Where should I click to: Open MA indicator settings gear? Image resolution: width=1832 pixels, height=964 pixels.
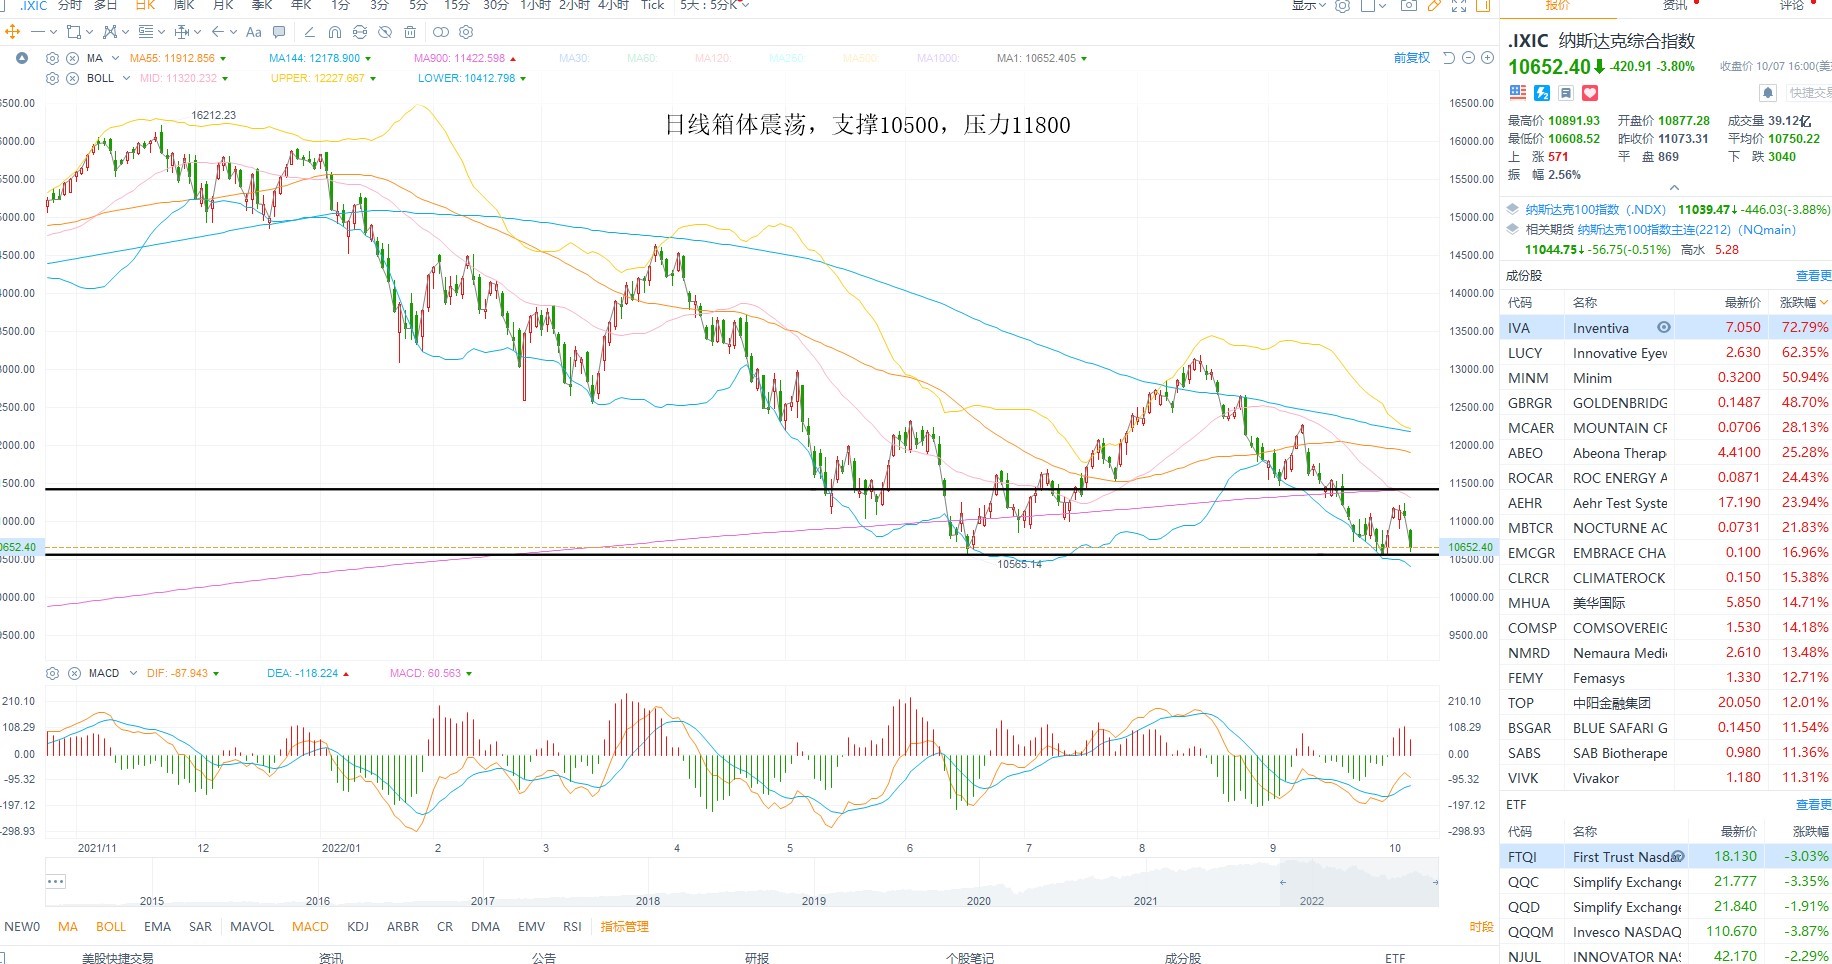(x=52, y=58)
